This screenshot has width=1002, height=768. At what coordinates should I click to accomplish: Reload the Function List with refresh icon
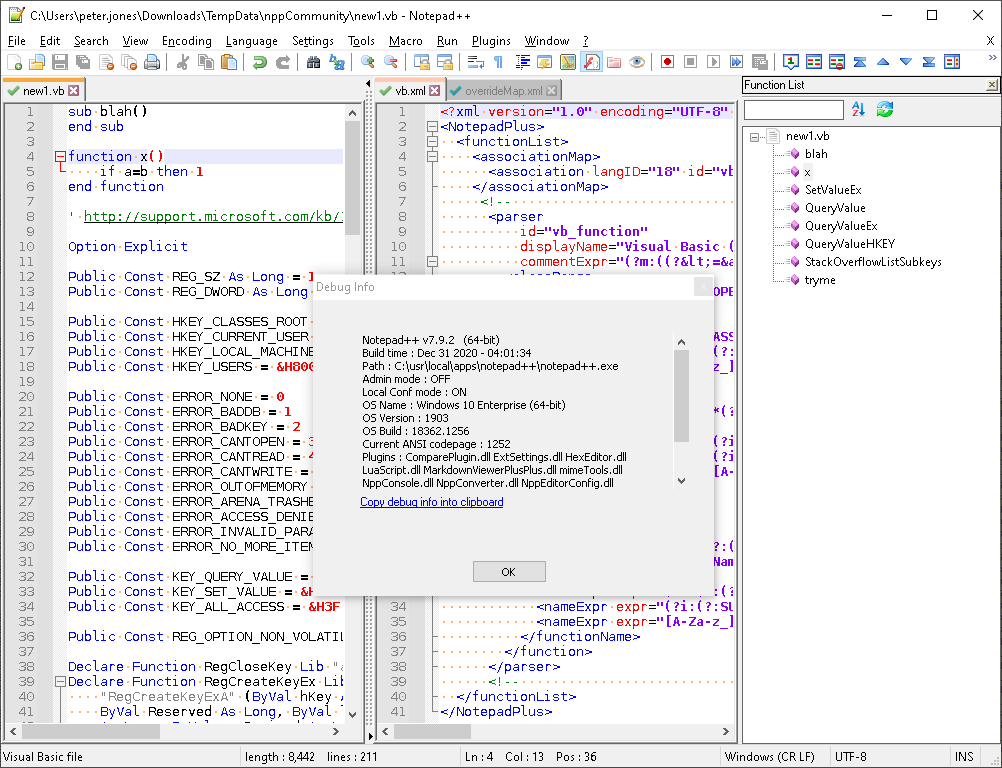tap(884, 109)
